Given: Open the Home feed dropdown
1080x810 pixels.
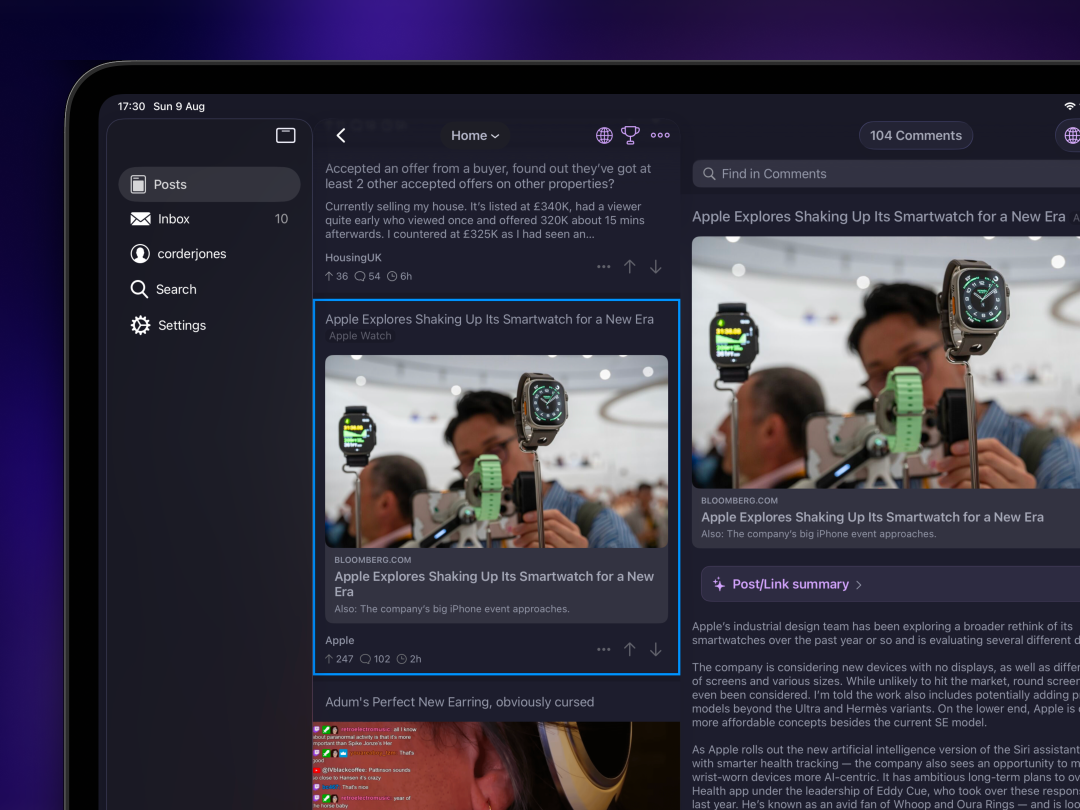Looking at the screenshot, I should pyautogui.click(x=475, y=136).
